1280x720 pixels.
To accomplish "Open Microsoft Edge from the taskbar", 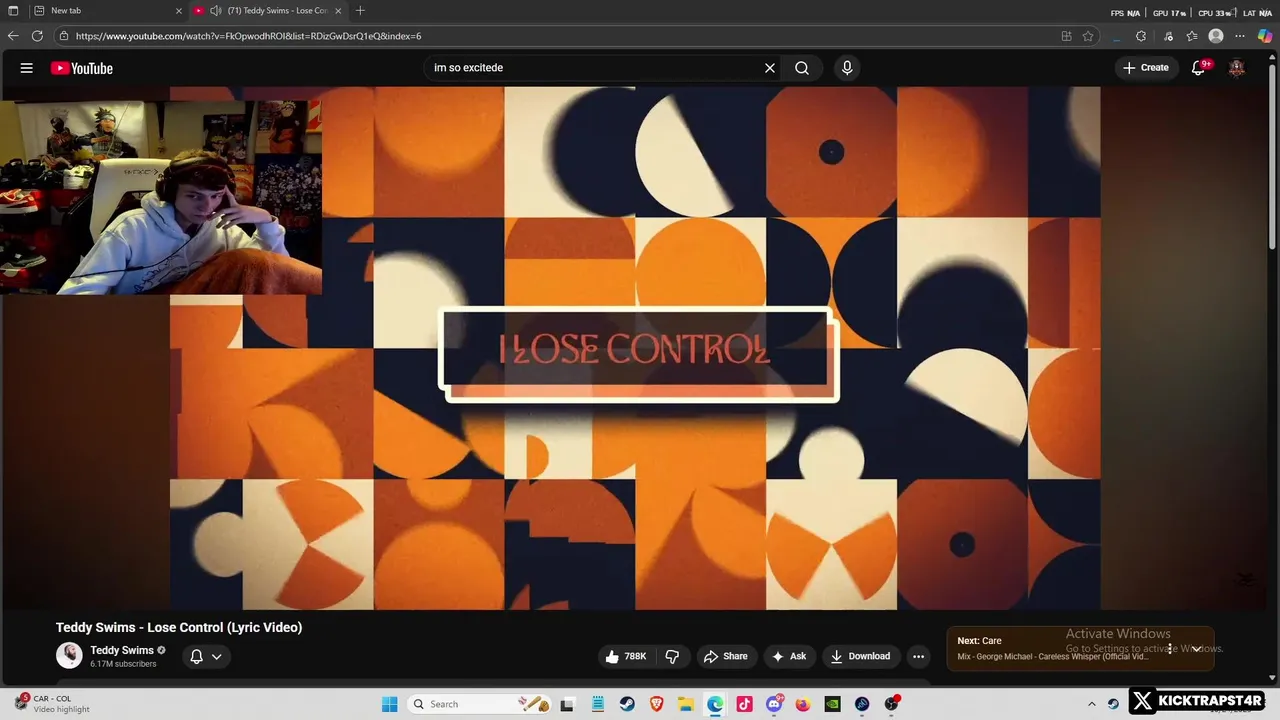I will (x=715, y=704).
